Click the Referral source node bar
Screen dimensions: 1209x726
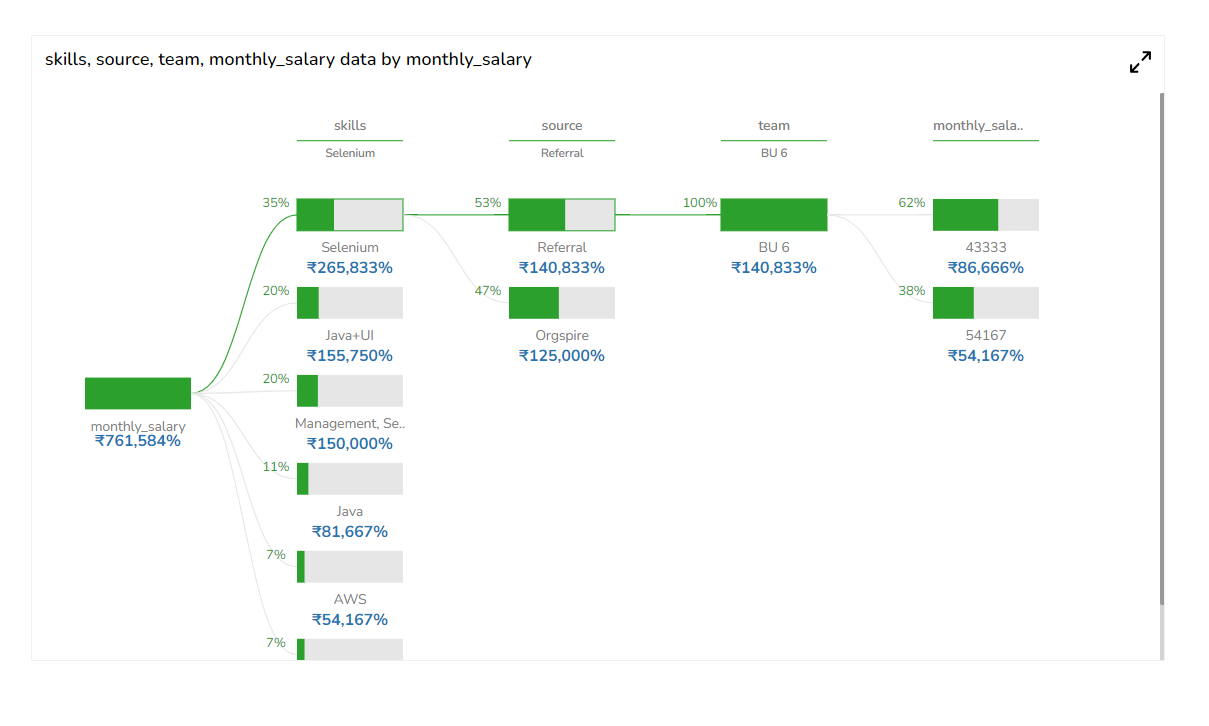(x=562, y=215)
